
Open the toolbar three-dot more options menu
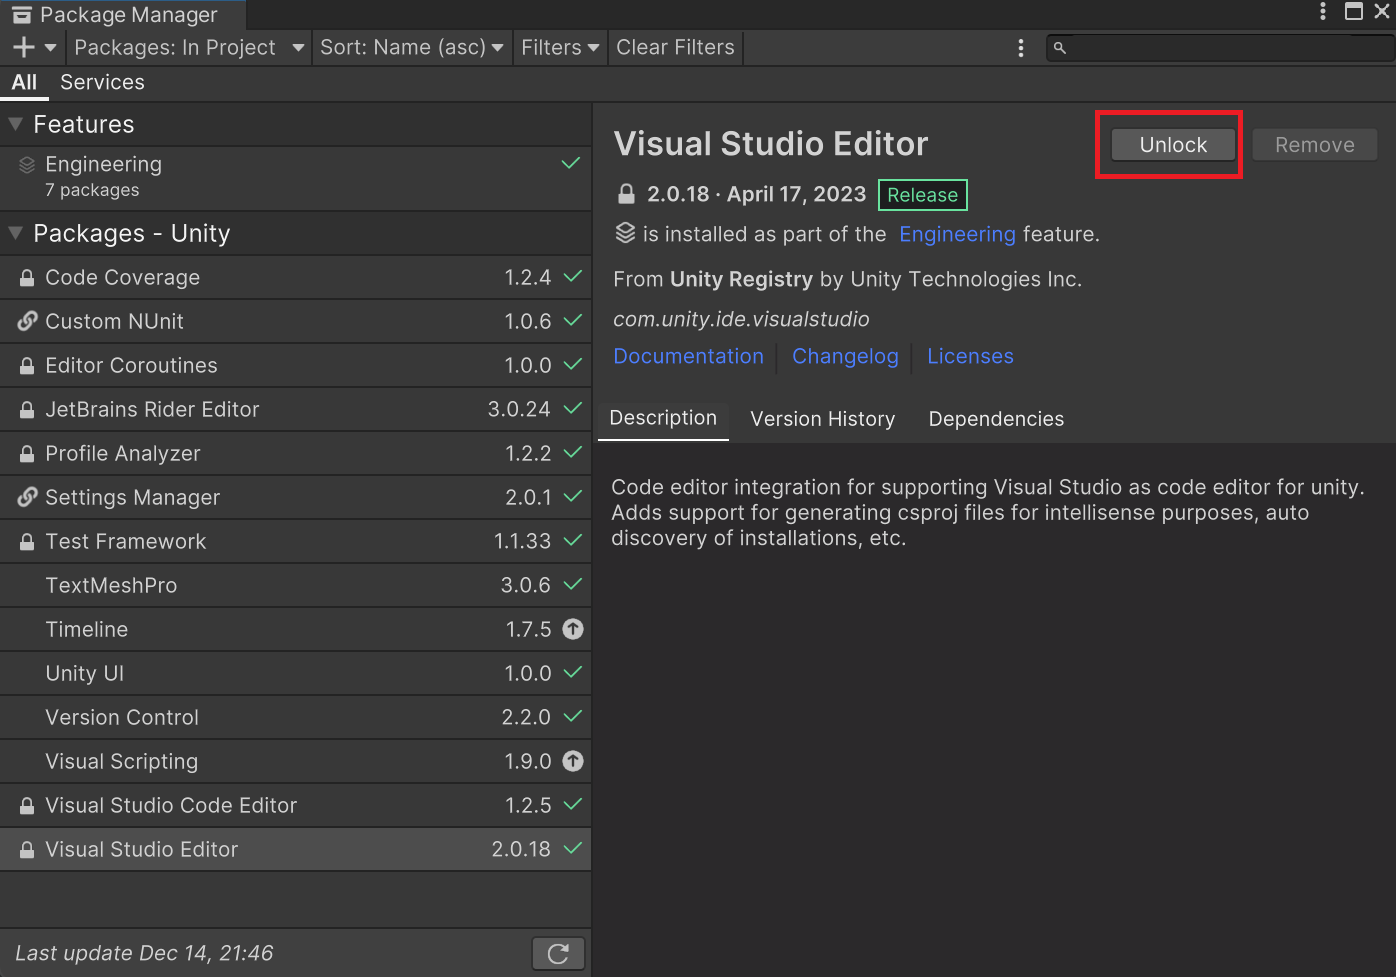click(1020, 48)
